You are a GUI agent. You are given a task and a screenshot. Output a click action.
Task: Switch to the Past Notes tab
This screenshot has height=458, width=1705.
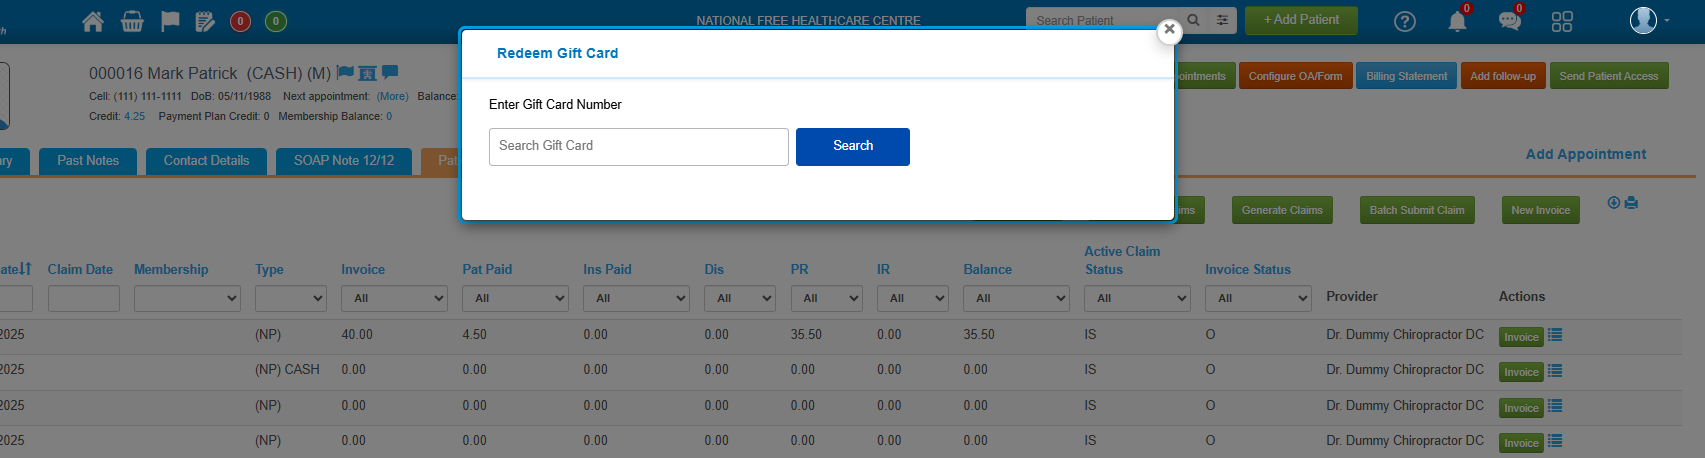click(88, 161)
